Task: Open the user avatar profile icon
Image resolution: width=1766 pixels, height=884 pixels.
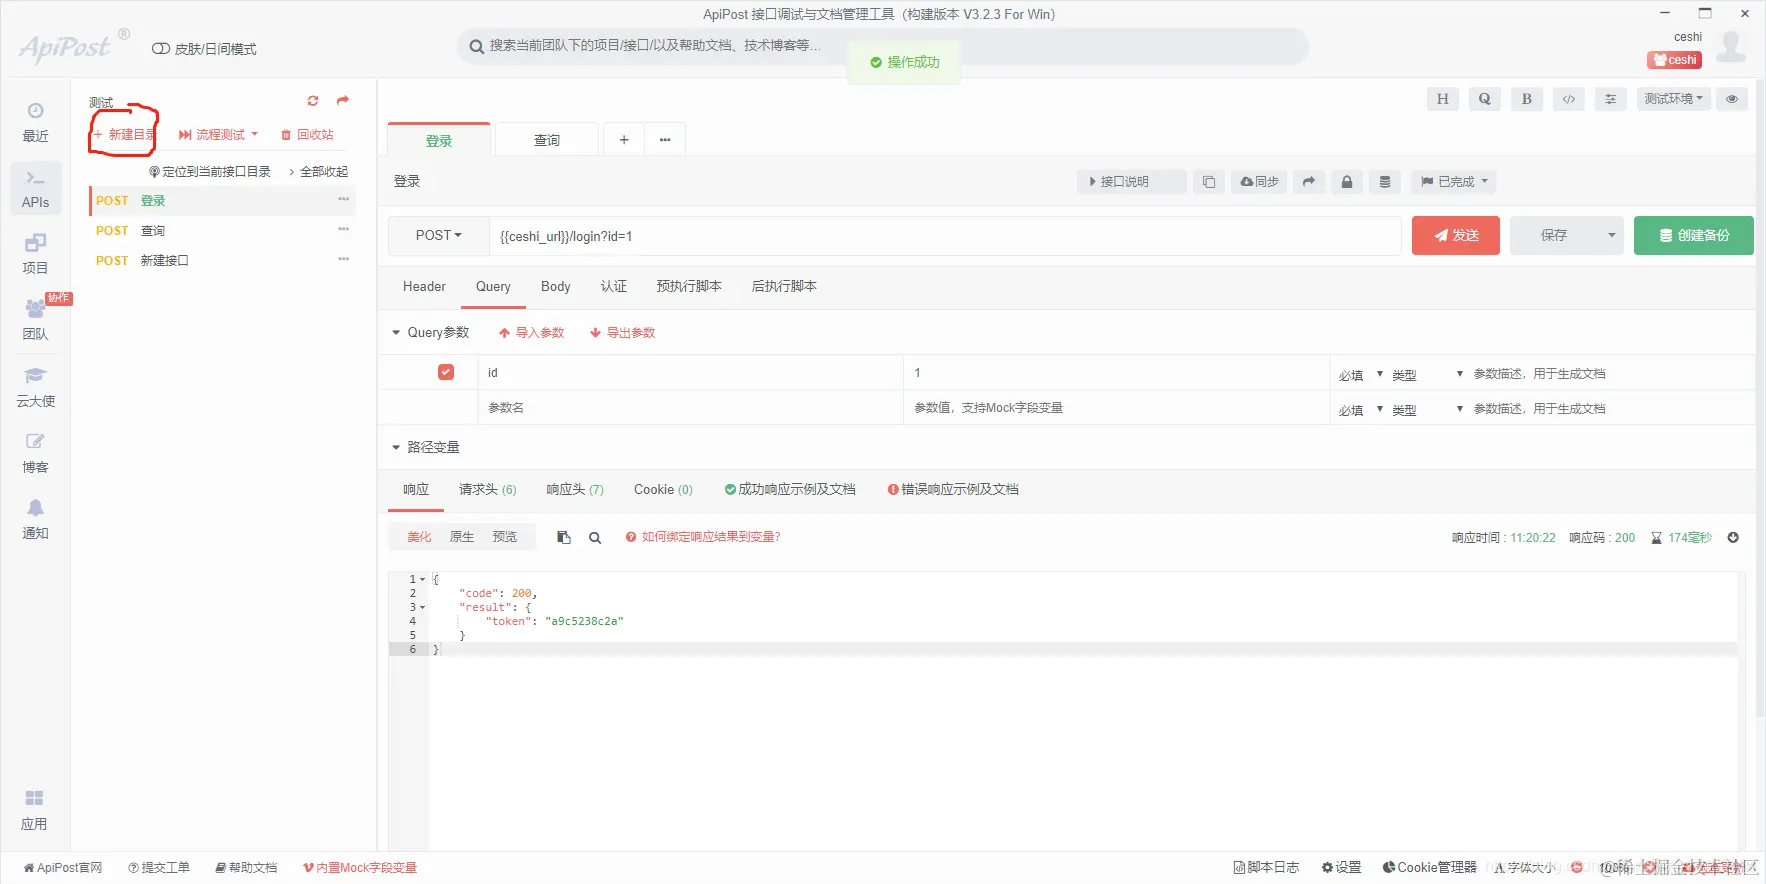Action: tap(1731, 46)
